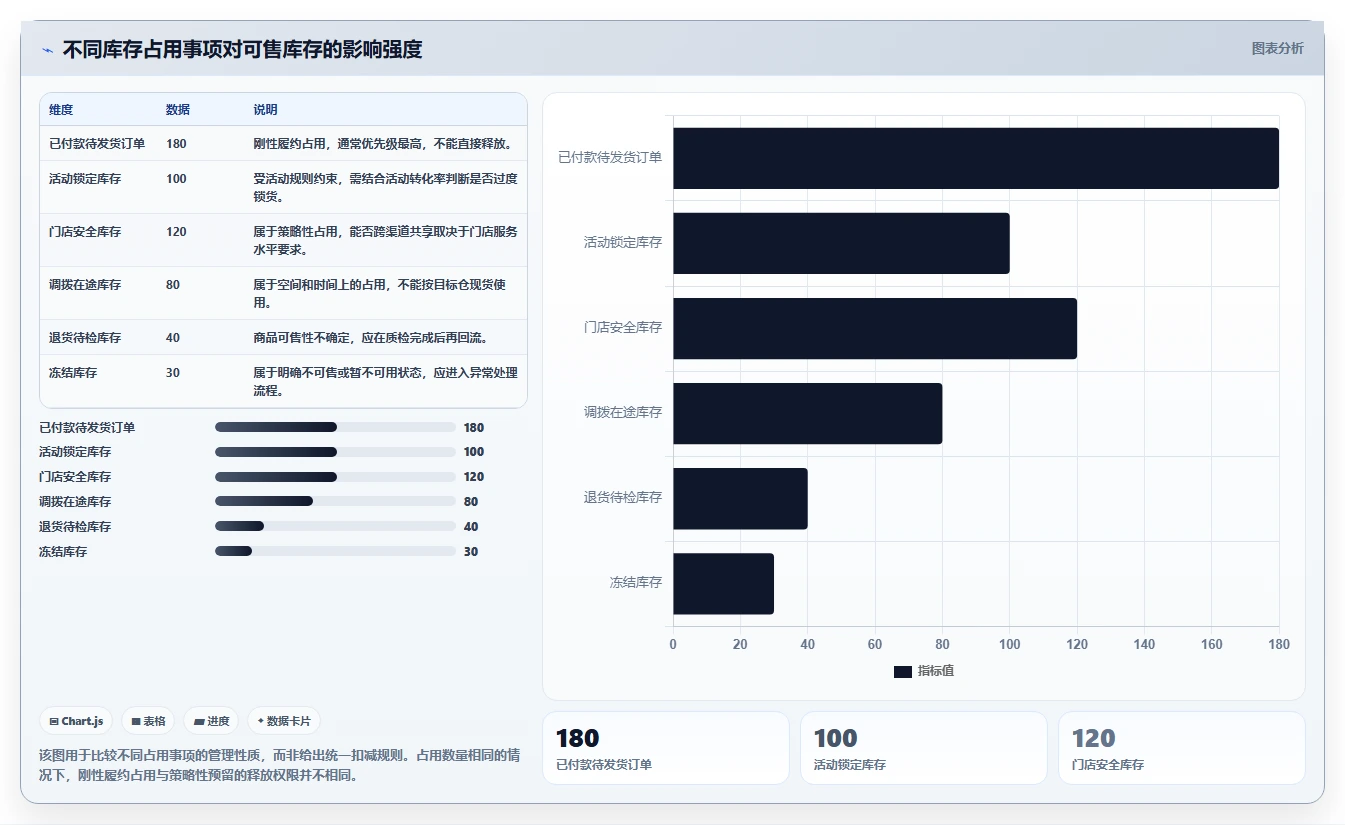The image size is (1345, 825).
Task: Click the 冻结库存 progress bar
Action: (335, 551)
